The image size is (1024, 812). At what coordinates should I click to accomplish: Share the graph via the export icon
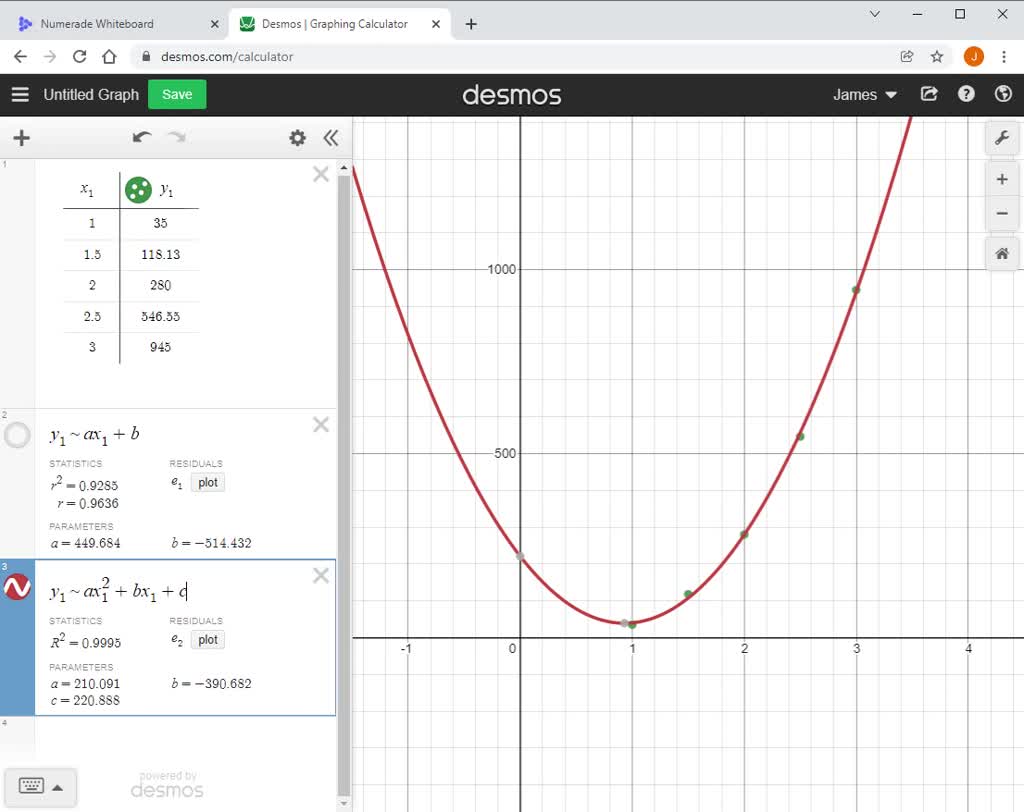(928, 94)
